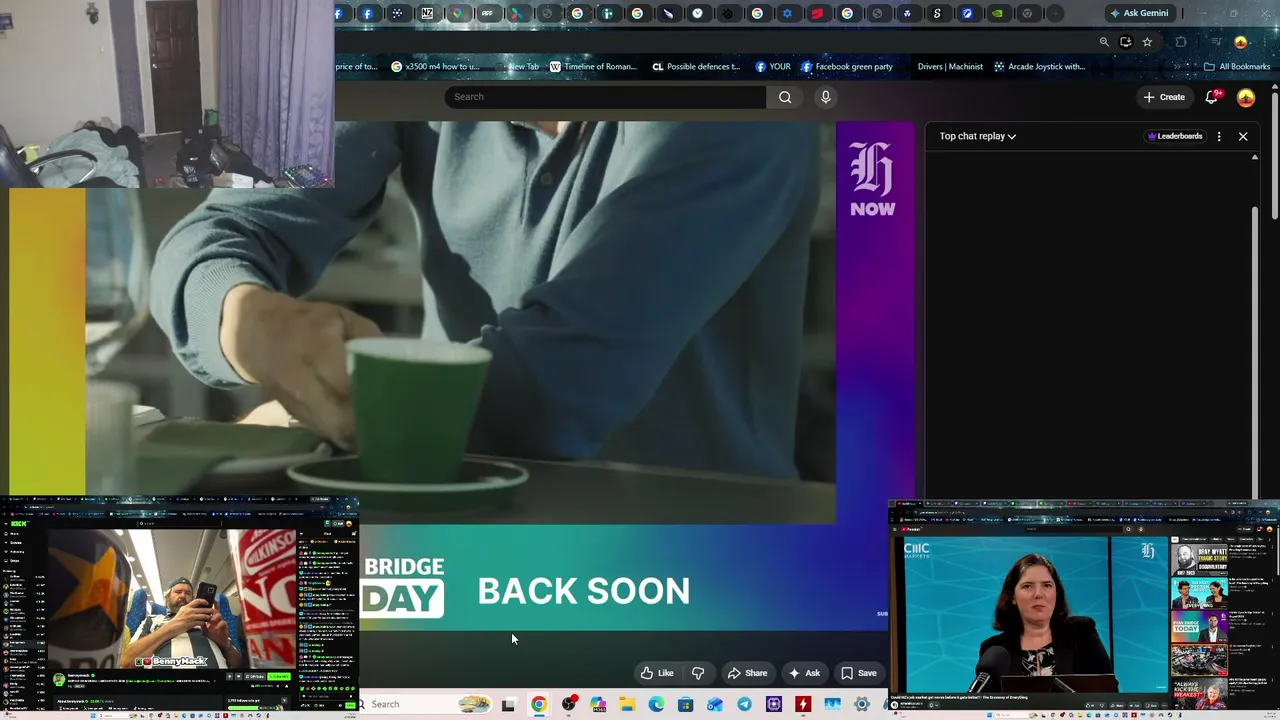Viewport: 1280px width, 720px height.
Task: Open the x3500 m4 how to bookmark
Action: tap(436, 67)
